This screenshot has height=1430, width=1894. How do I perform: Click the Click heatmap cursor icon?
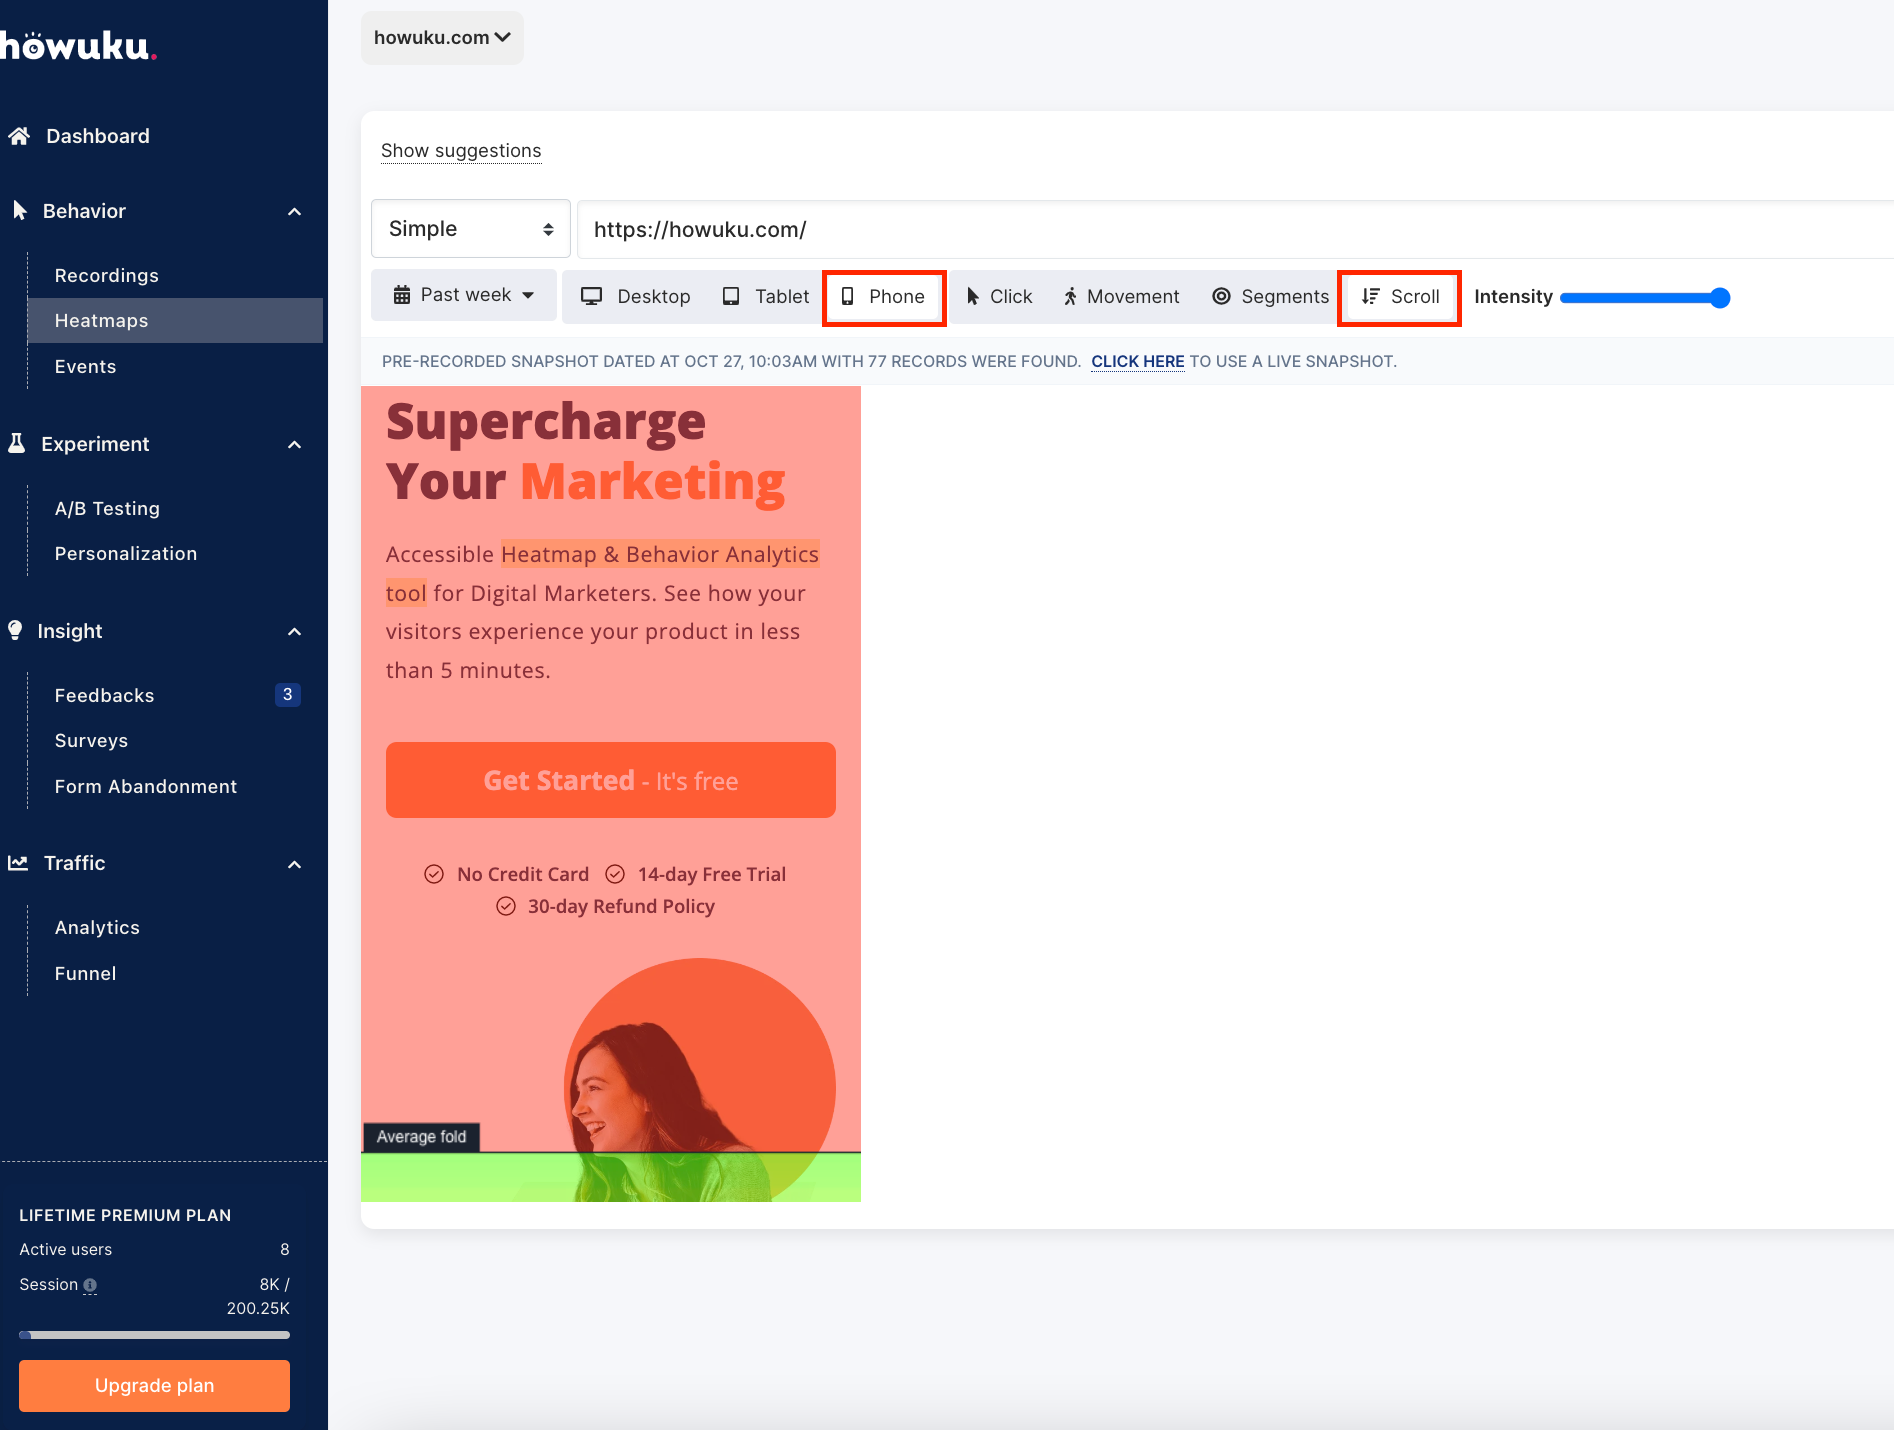(x=973, y=296)
